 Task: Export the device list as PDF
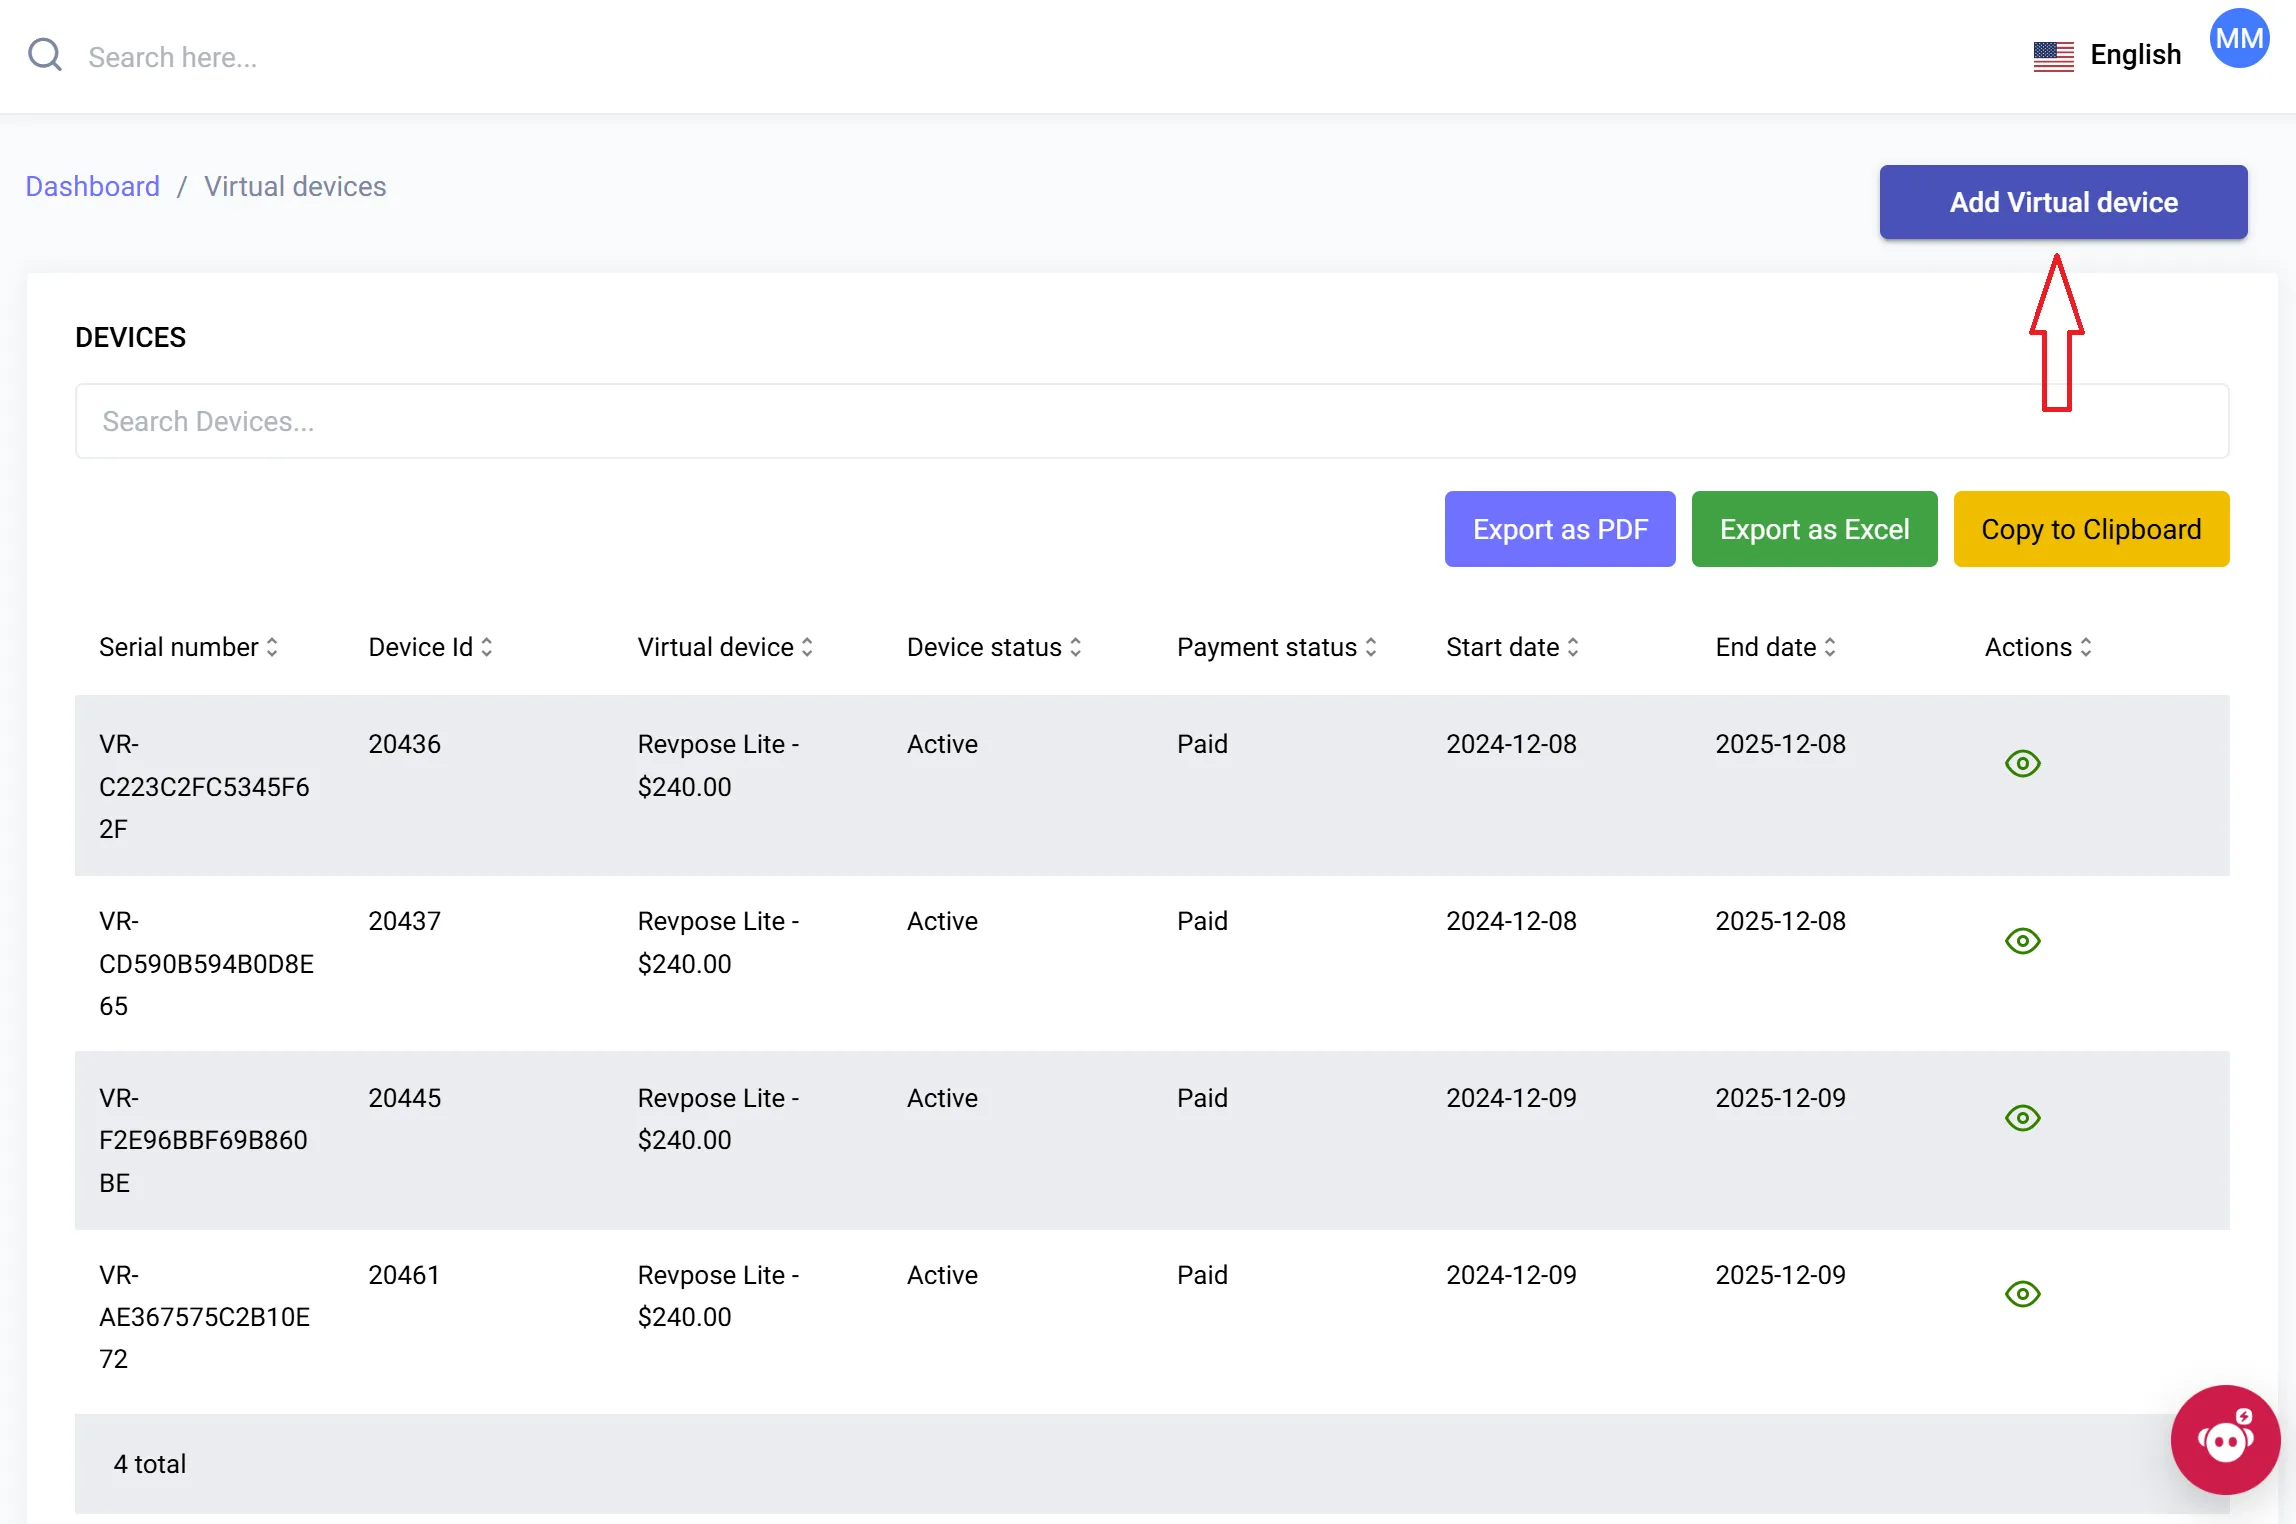click(x=1559, y=529)
